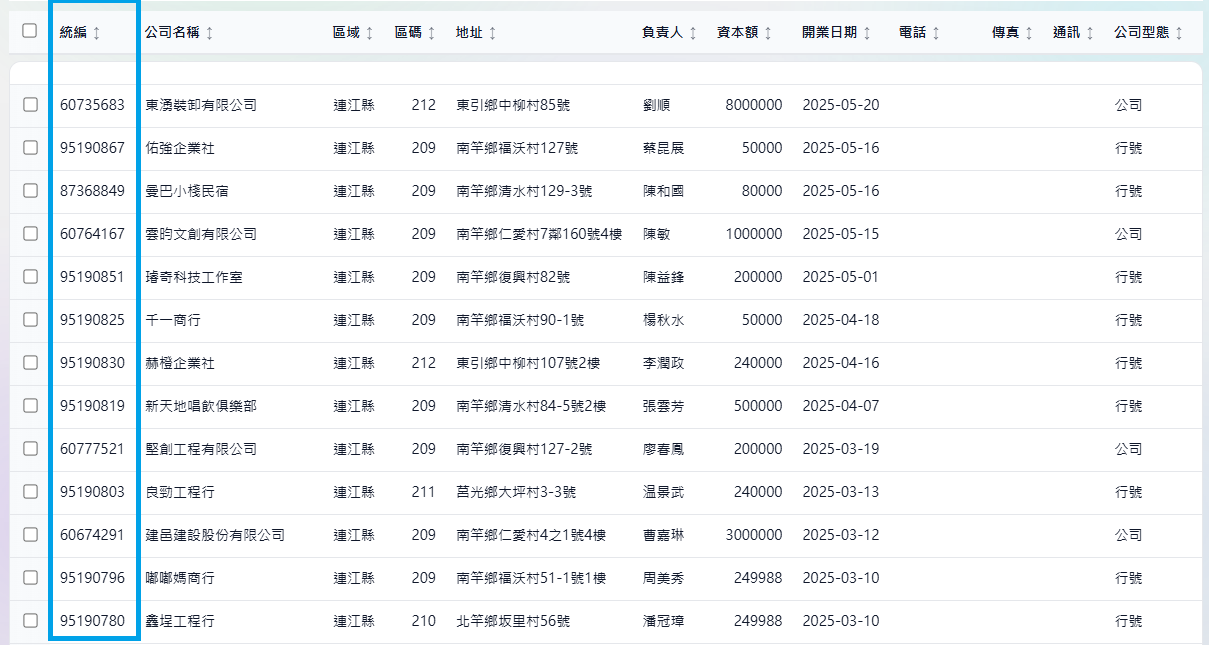The image size is (1209, 645).
Task: Sort by 區碼 using its arrow icon
Action: [431, 33]
